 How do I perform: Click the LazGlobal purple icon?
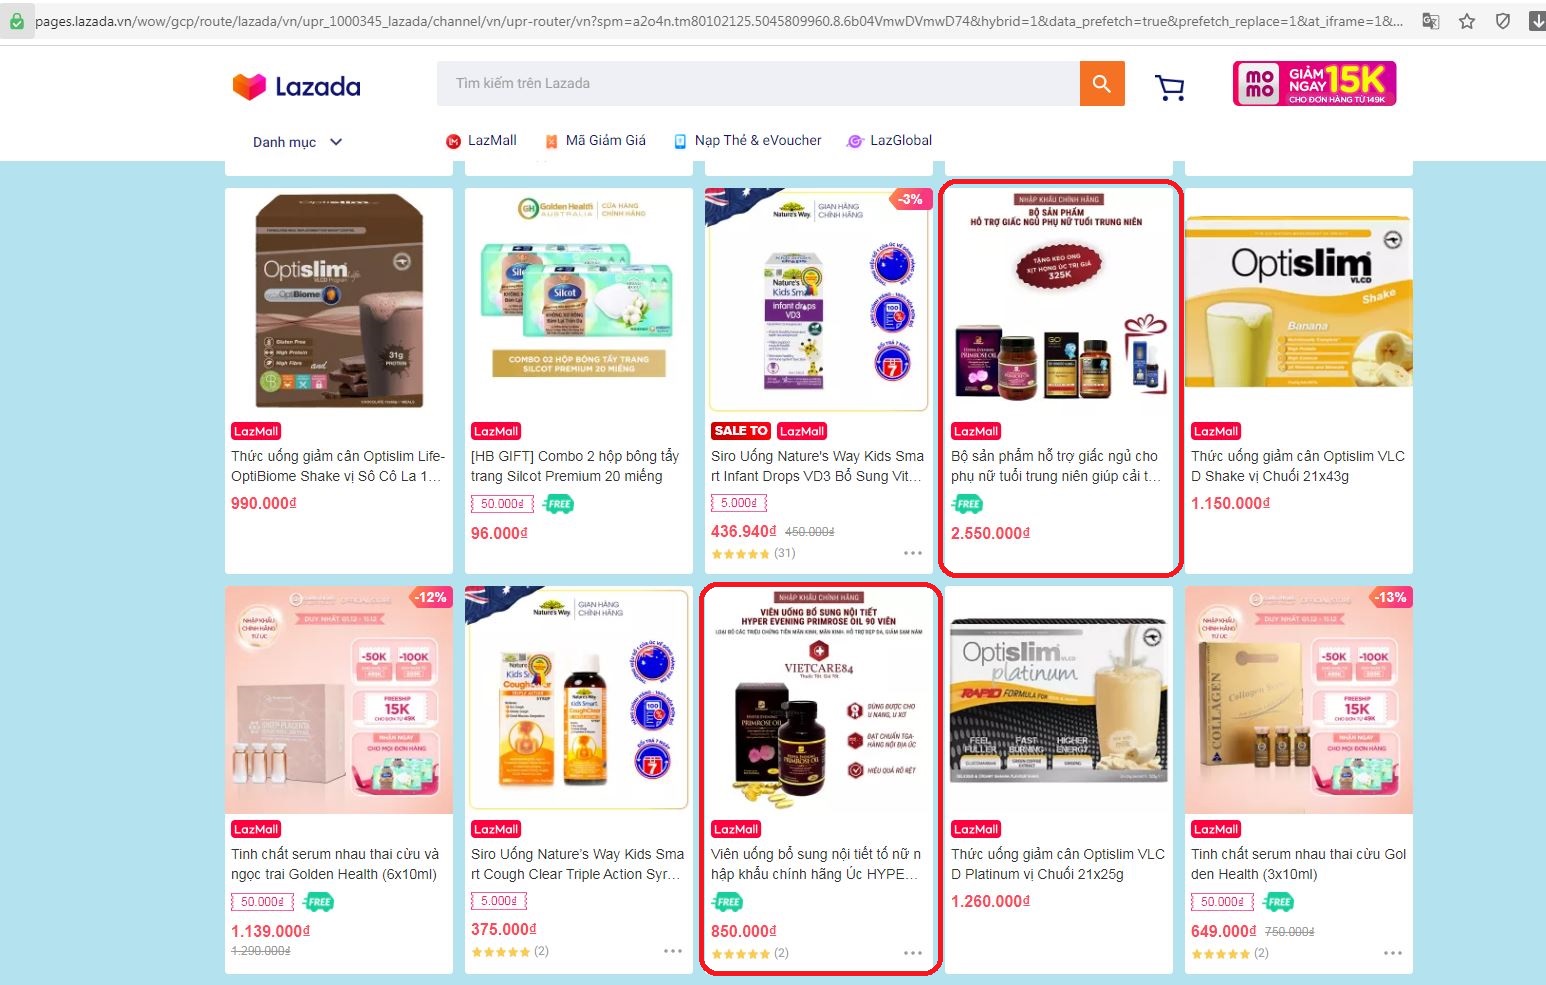point(855,141)
